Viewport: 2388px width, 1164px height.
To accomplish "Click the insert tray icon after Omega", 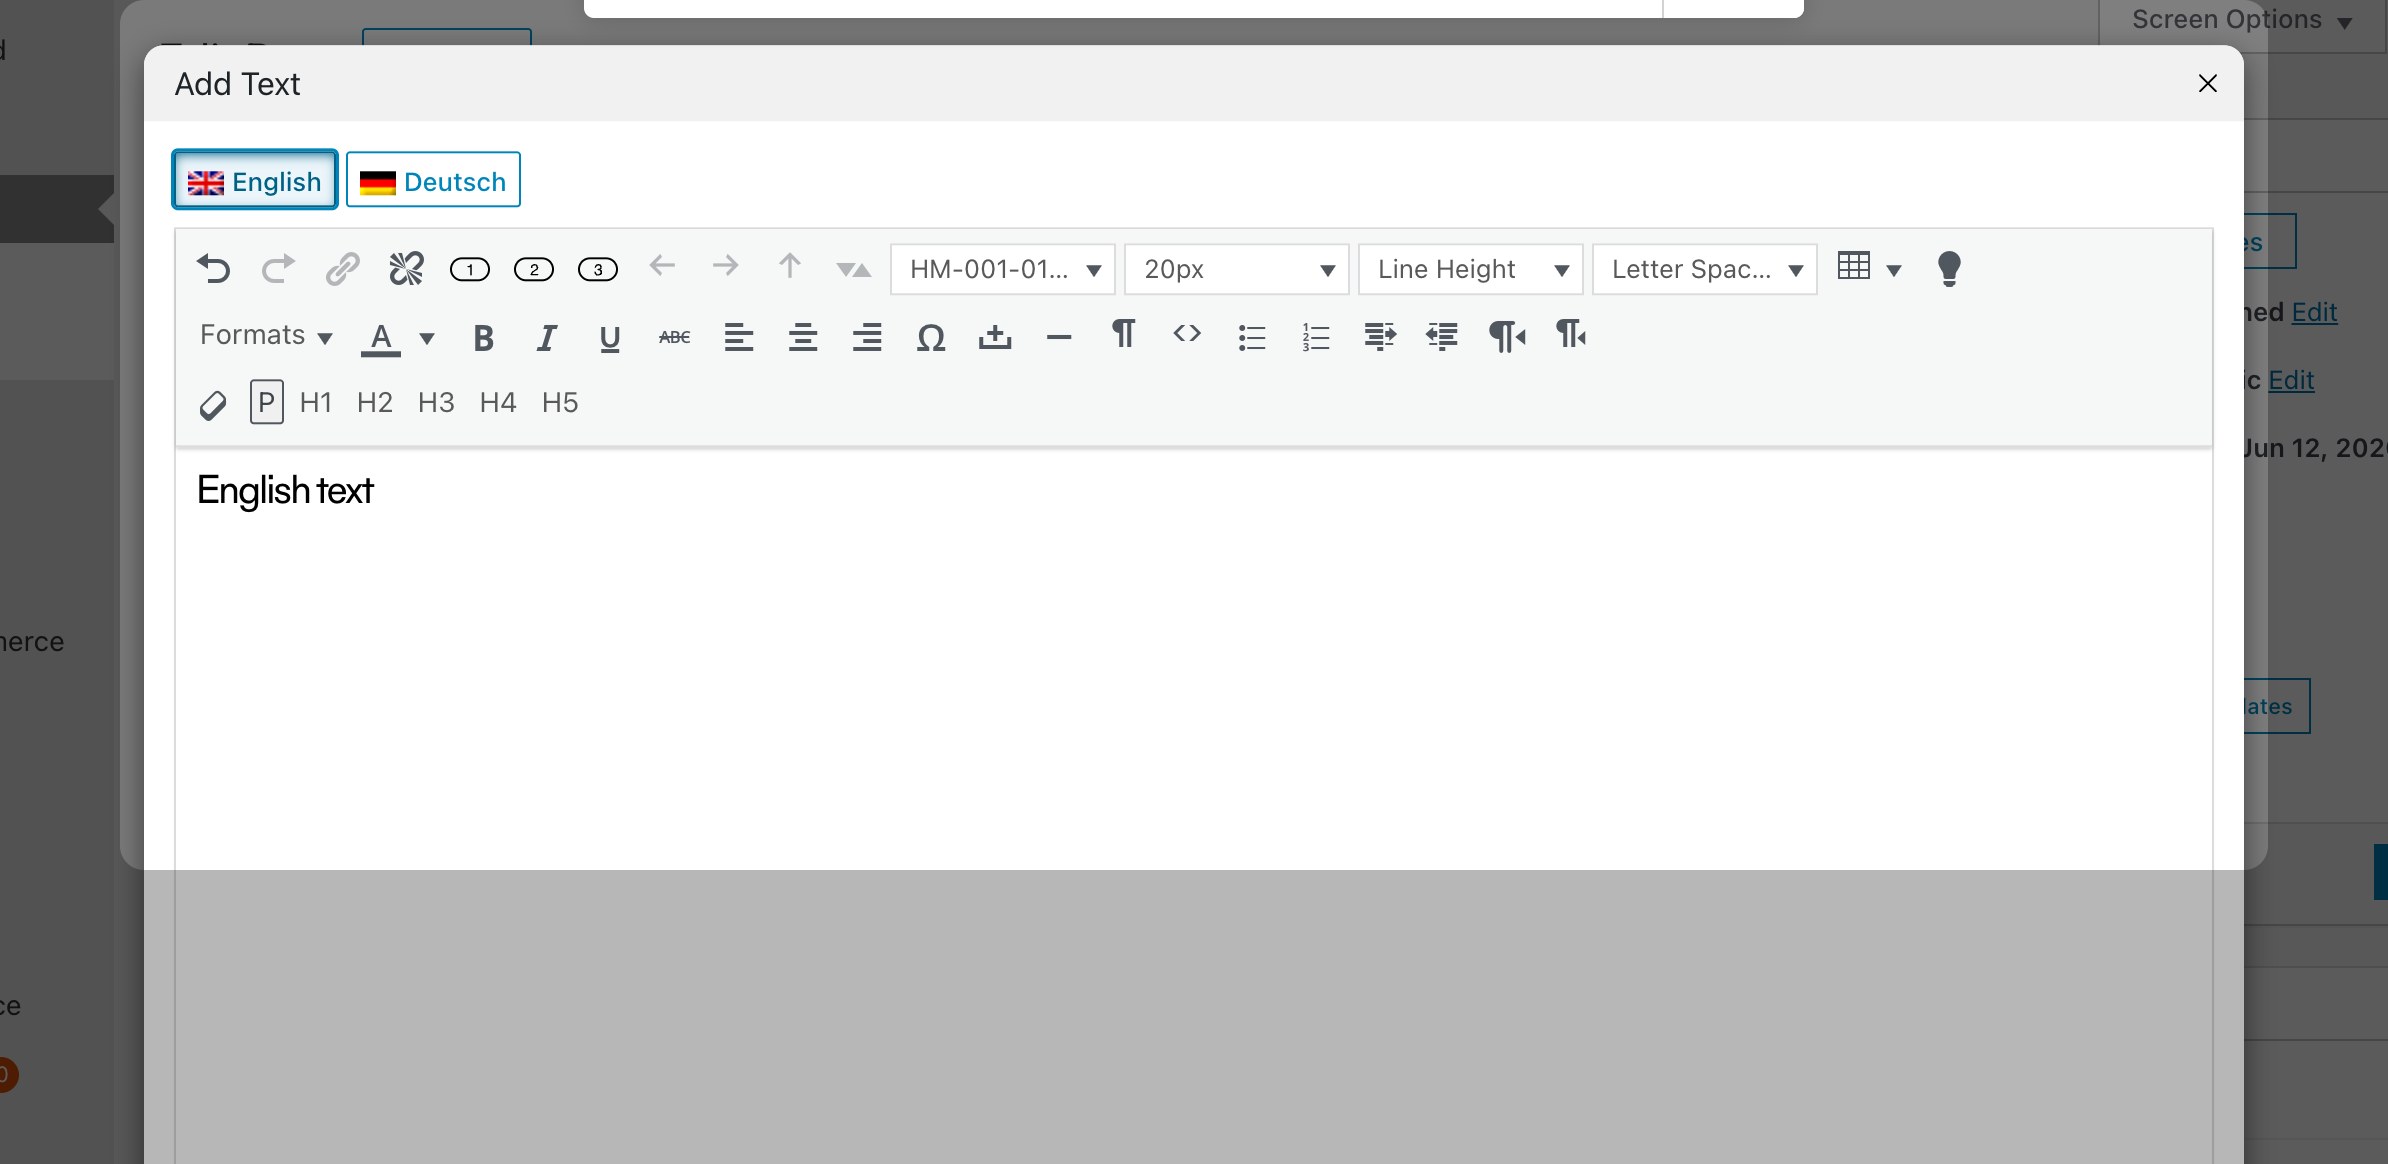I will click(995, 338).
